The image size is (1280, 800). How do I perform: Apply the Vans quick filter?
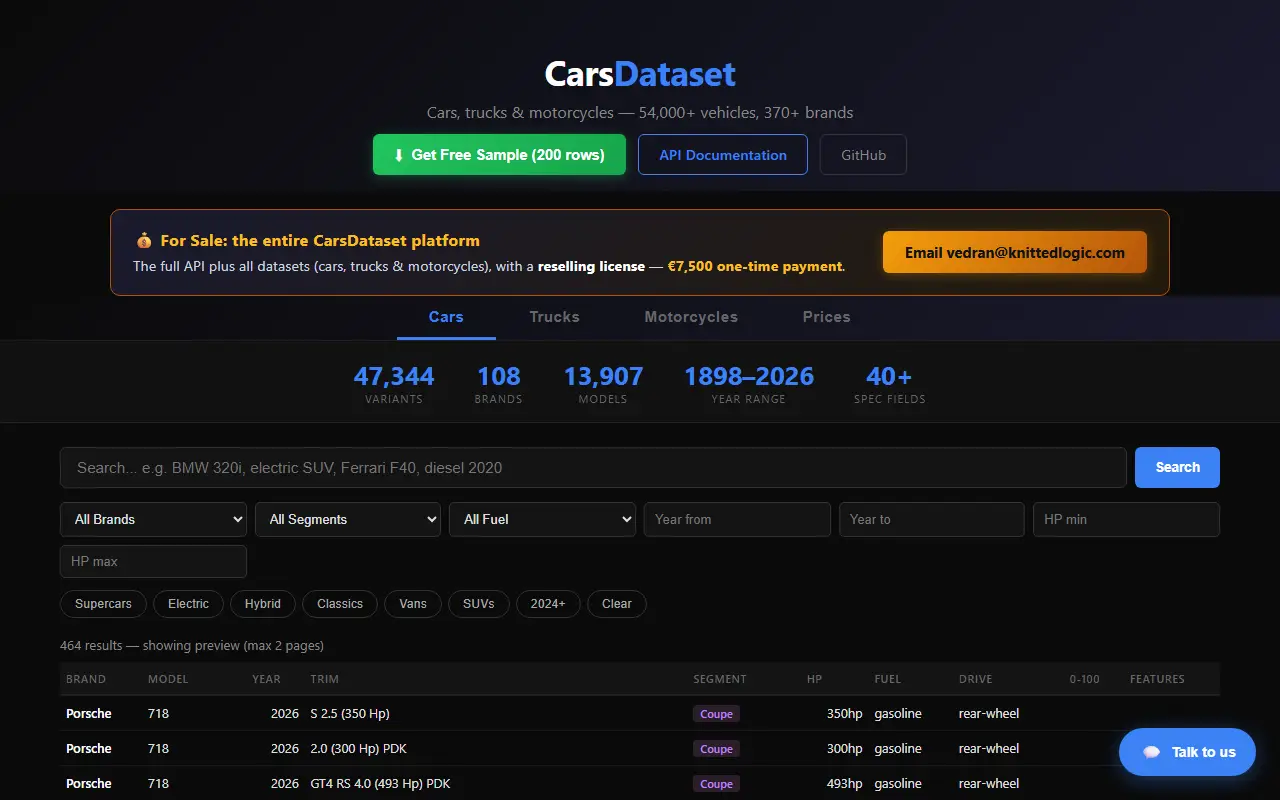pyautogui.click(x=413, y=604)
